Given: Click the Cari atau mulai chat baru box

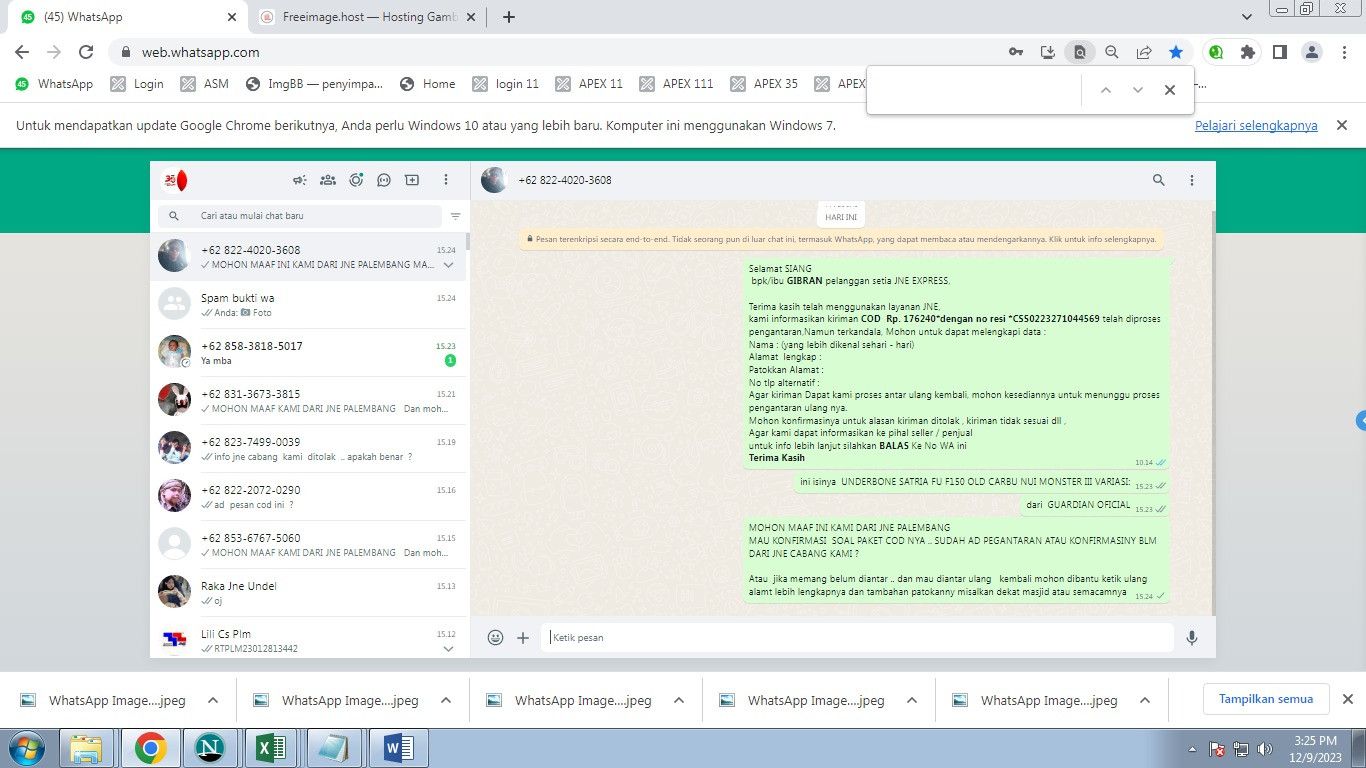Looking at the screenshot, I should (x=299, y=216).
